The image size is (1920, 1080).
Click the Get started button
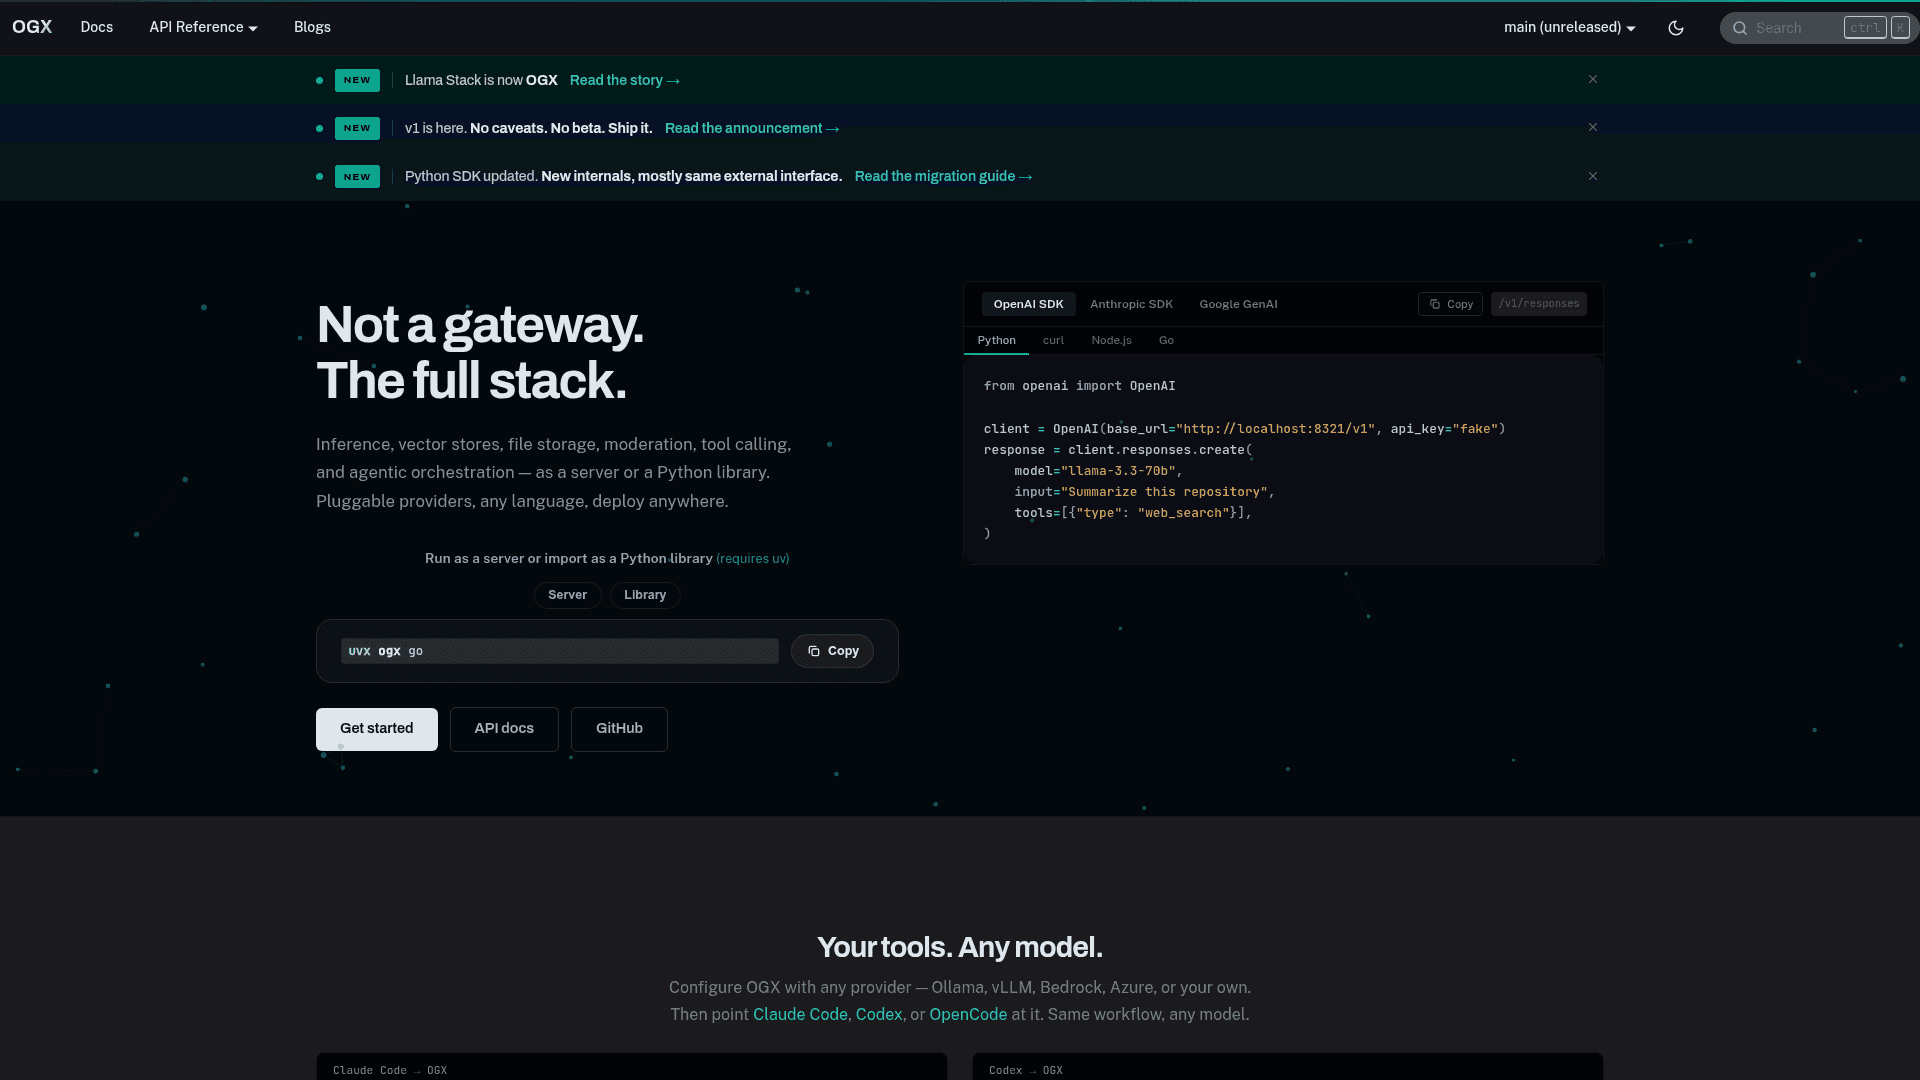pyautogui.click(x=377, y=729)
